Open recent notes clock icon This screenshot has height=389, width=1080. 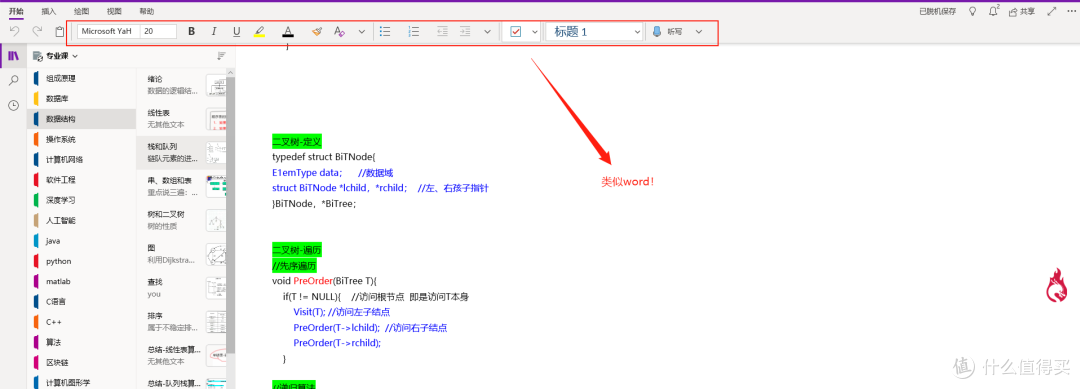[13, 105]
